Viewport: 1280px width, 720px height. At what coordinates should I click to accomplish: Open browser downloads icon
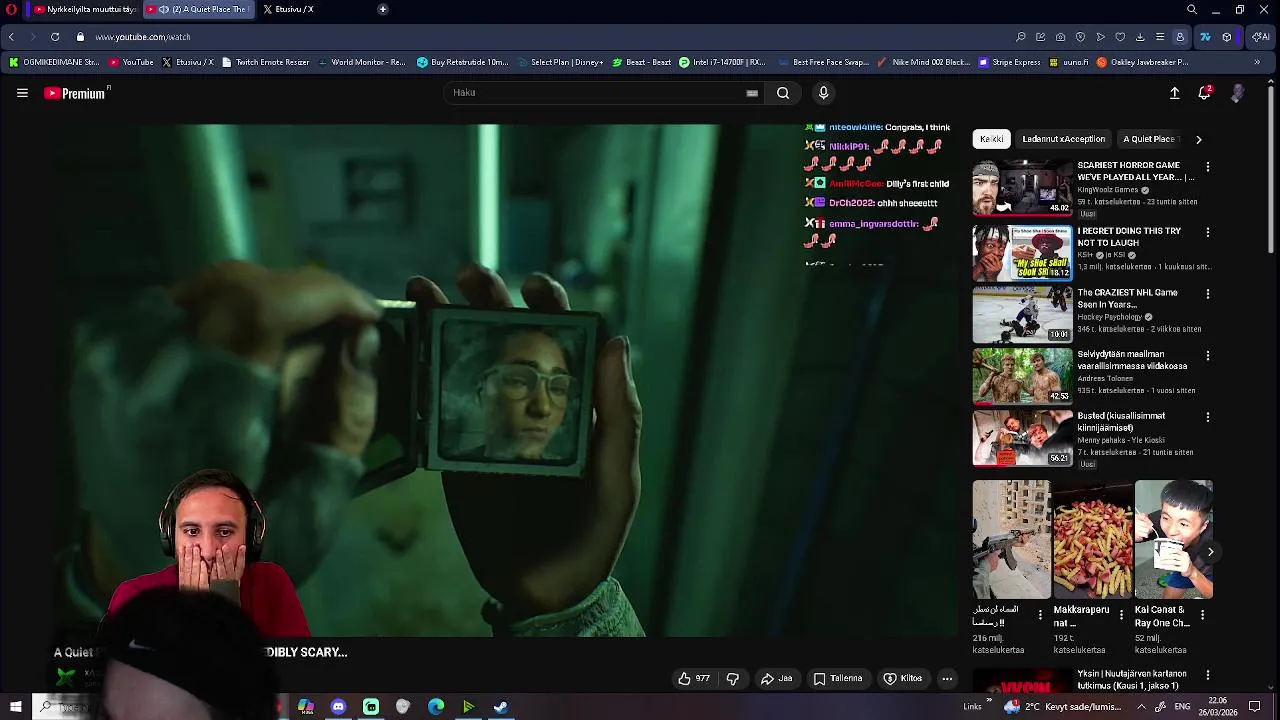[x=1140, y=37]
